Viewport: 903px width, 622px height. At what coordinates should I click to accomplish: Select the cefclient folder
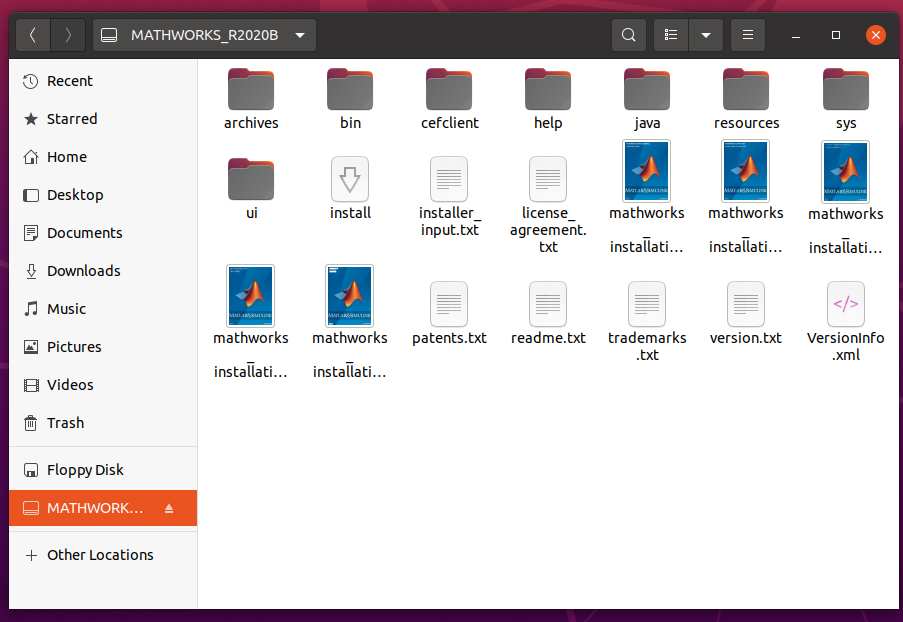(x=449, y=99)
